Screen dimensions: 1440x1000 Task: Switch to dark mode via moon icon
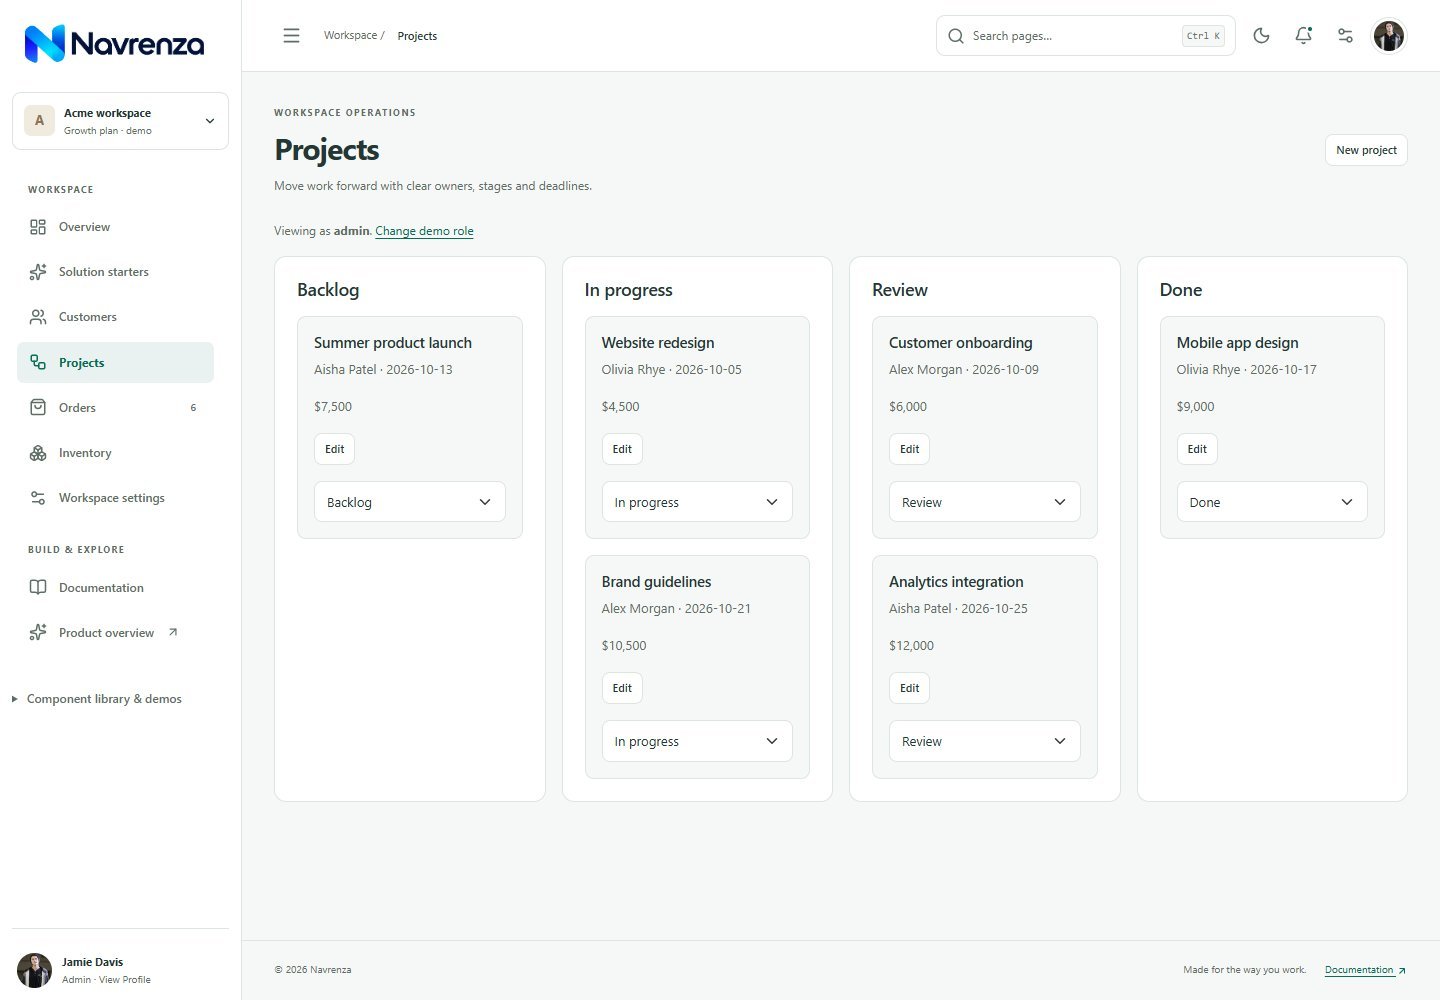pyautogui.click(x=1261, y=36)
